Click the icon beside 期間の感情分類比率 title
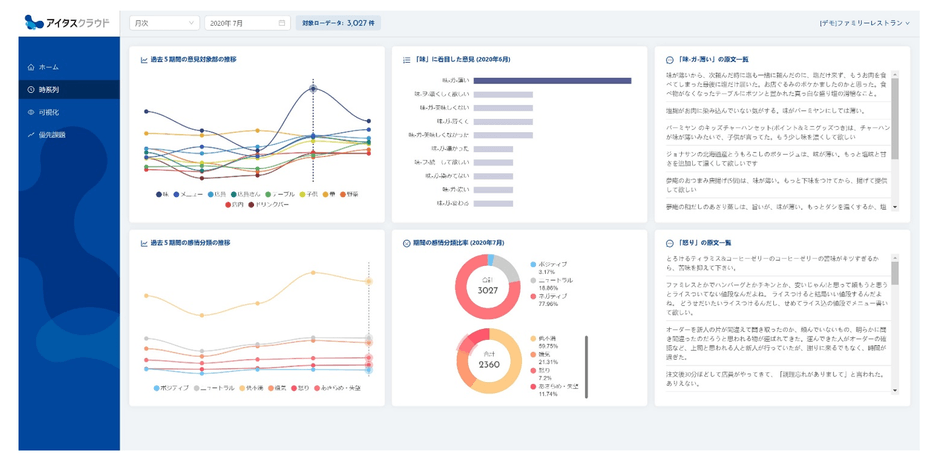 tap(406, 243)
